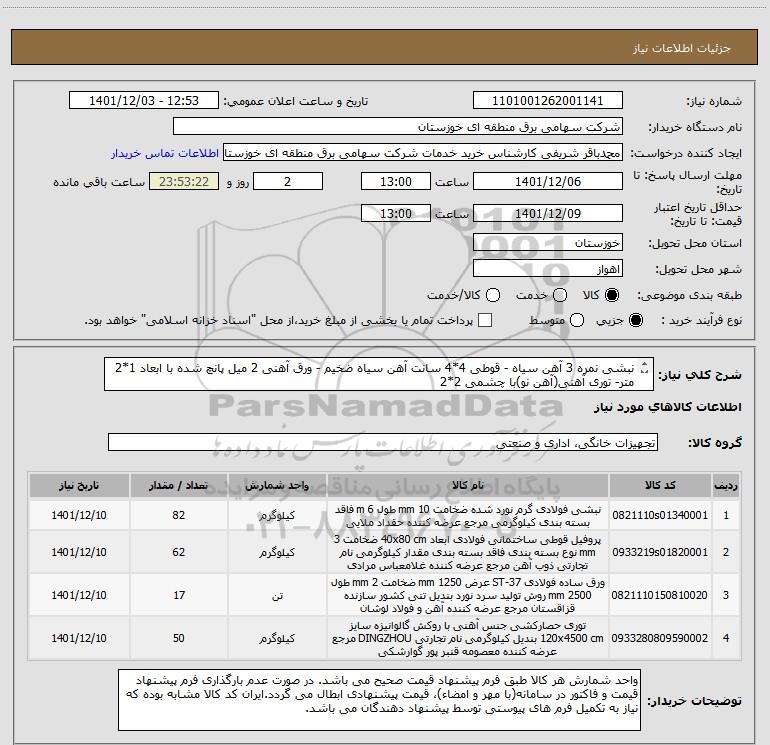
Task: Click the response deadline hour field 13:00
Action: [x=396, y=181]
